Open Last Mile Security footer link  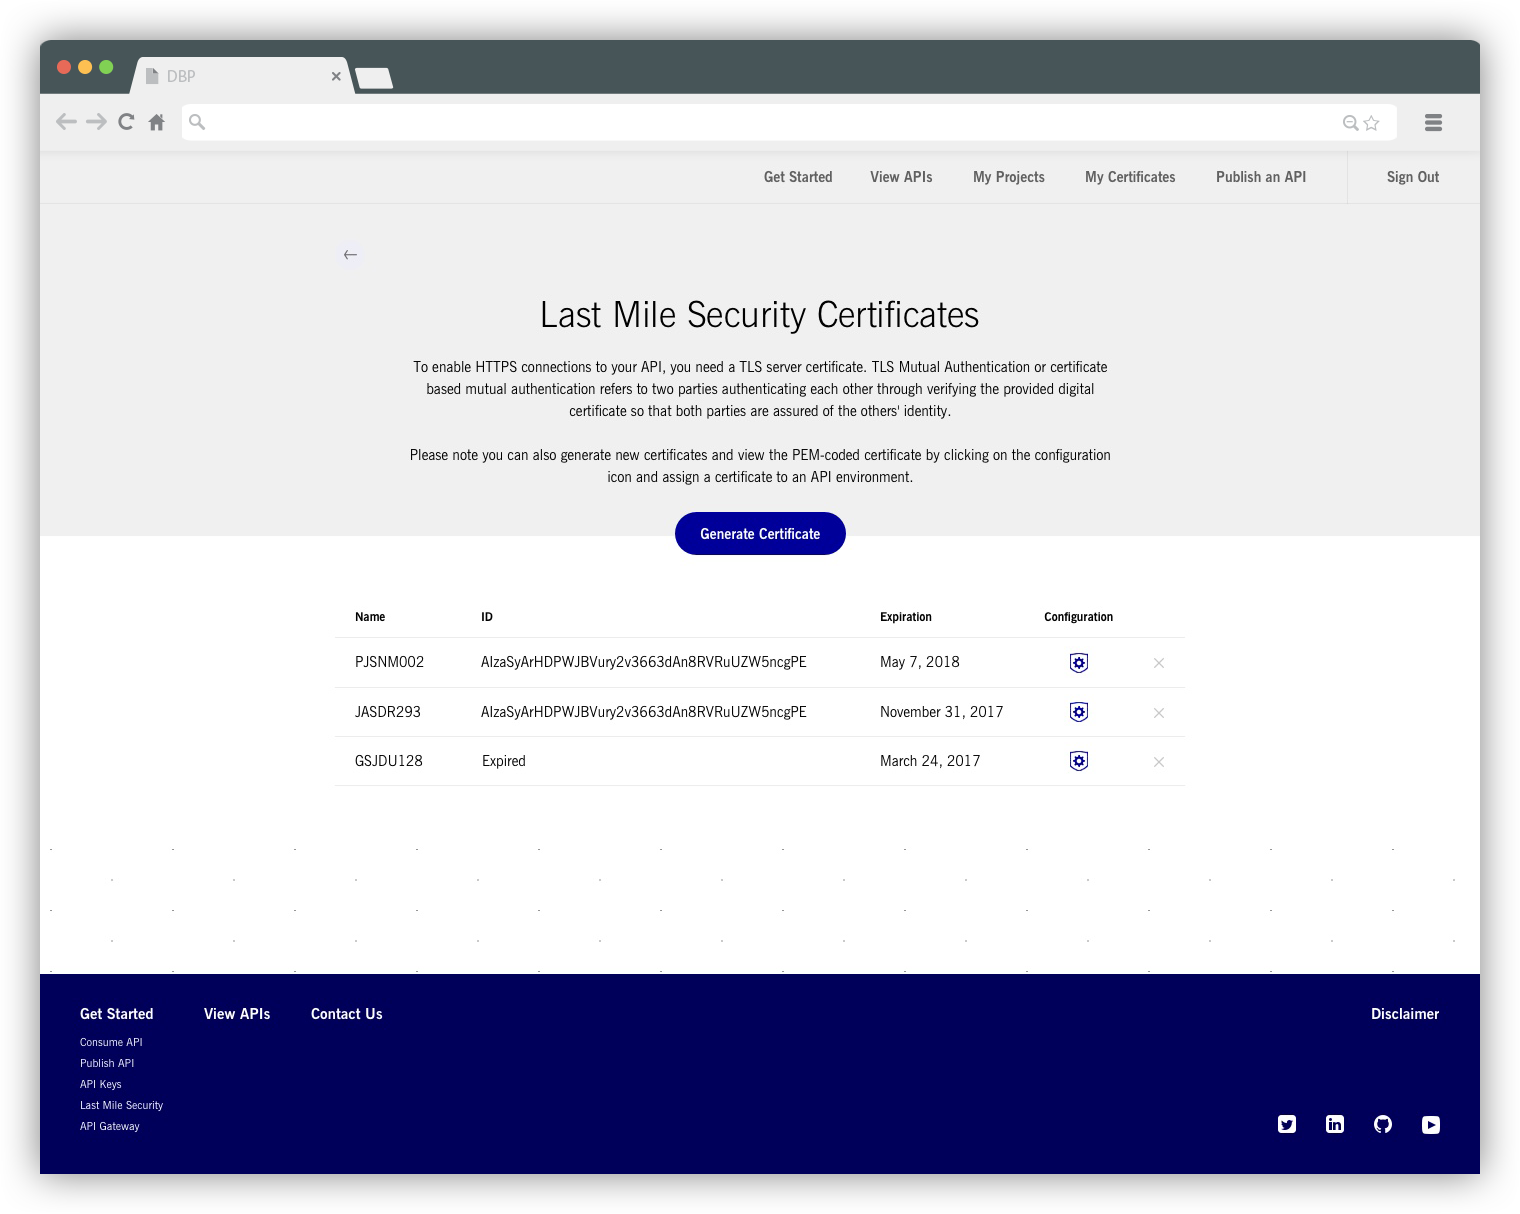coord(121,1105)
